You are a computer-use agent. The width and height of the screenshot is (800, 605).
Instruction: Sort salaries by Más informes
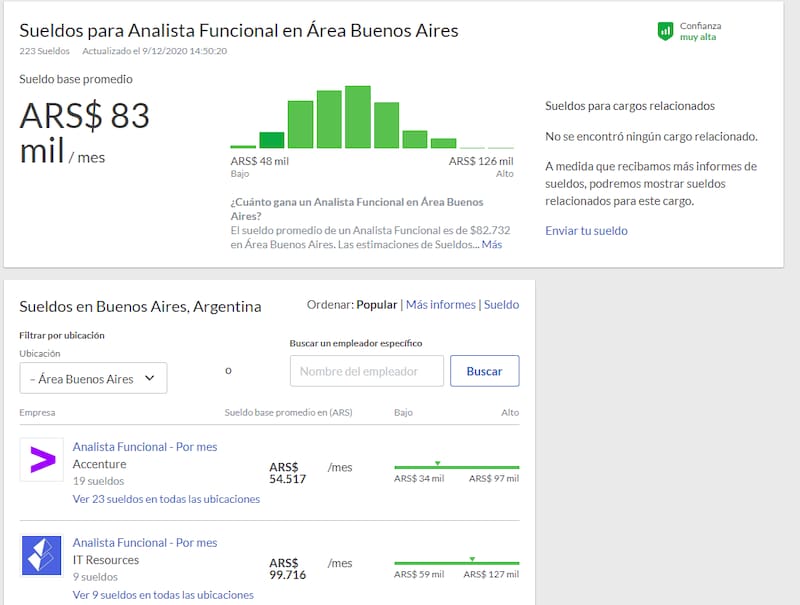[x=440, y=305]
